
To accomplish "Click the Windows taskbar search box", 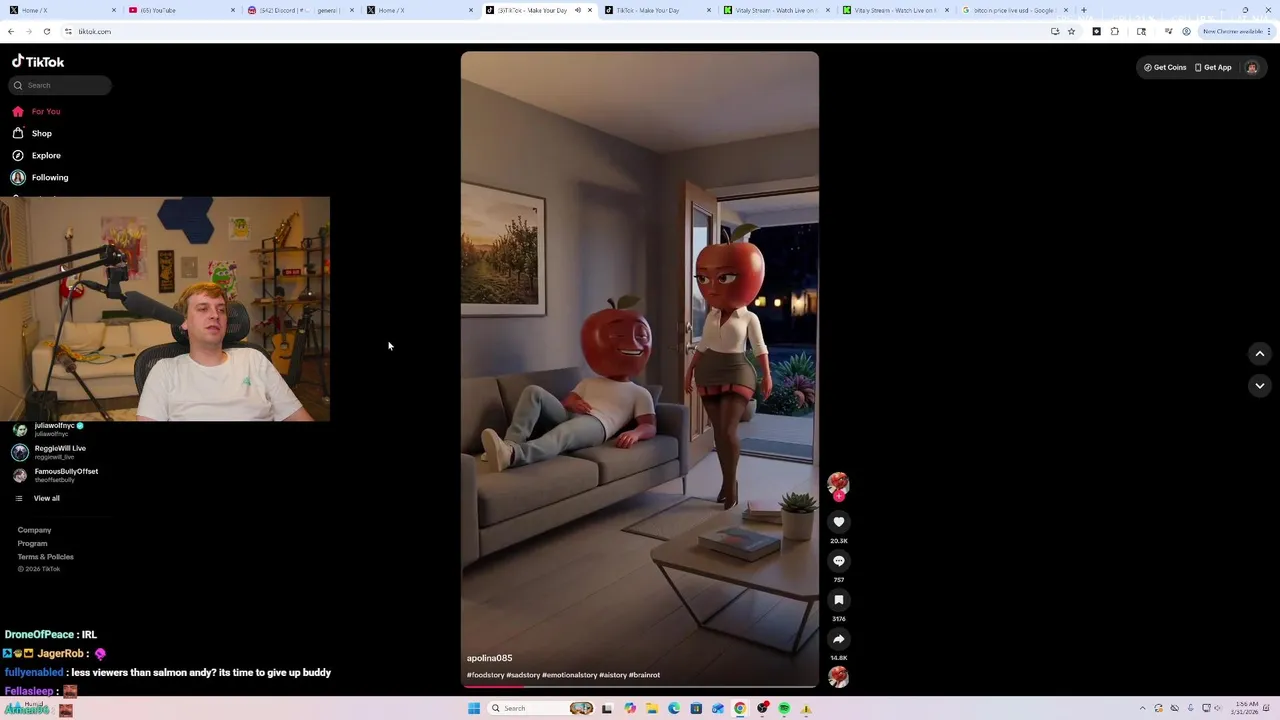I will click(x=541, y=708).
